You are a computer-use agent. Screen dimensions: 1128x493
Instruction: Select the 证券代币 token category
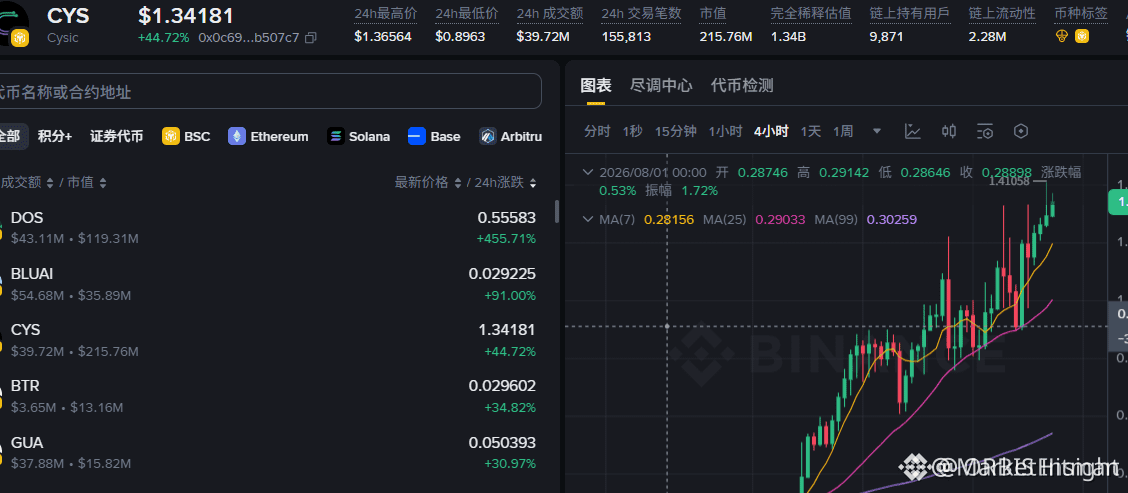(117, 136)
